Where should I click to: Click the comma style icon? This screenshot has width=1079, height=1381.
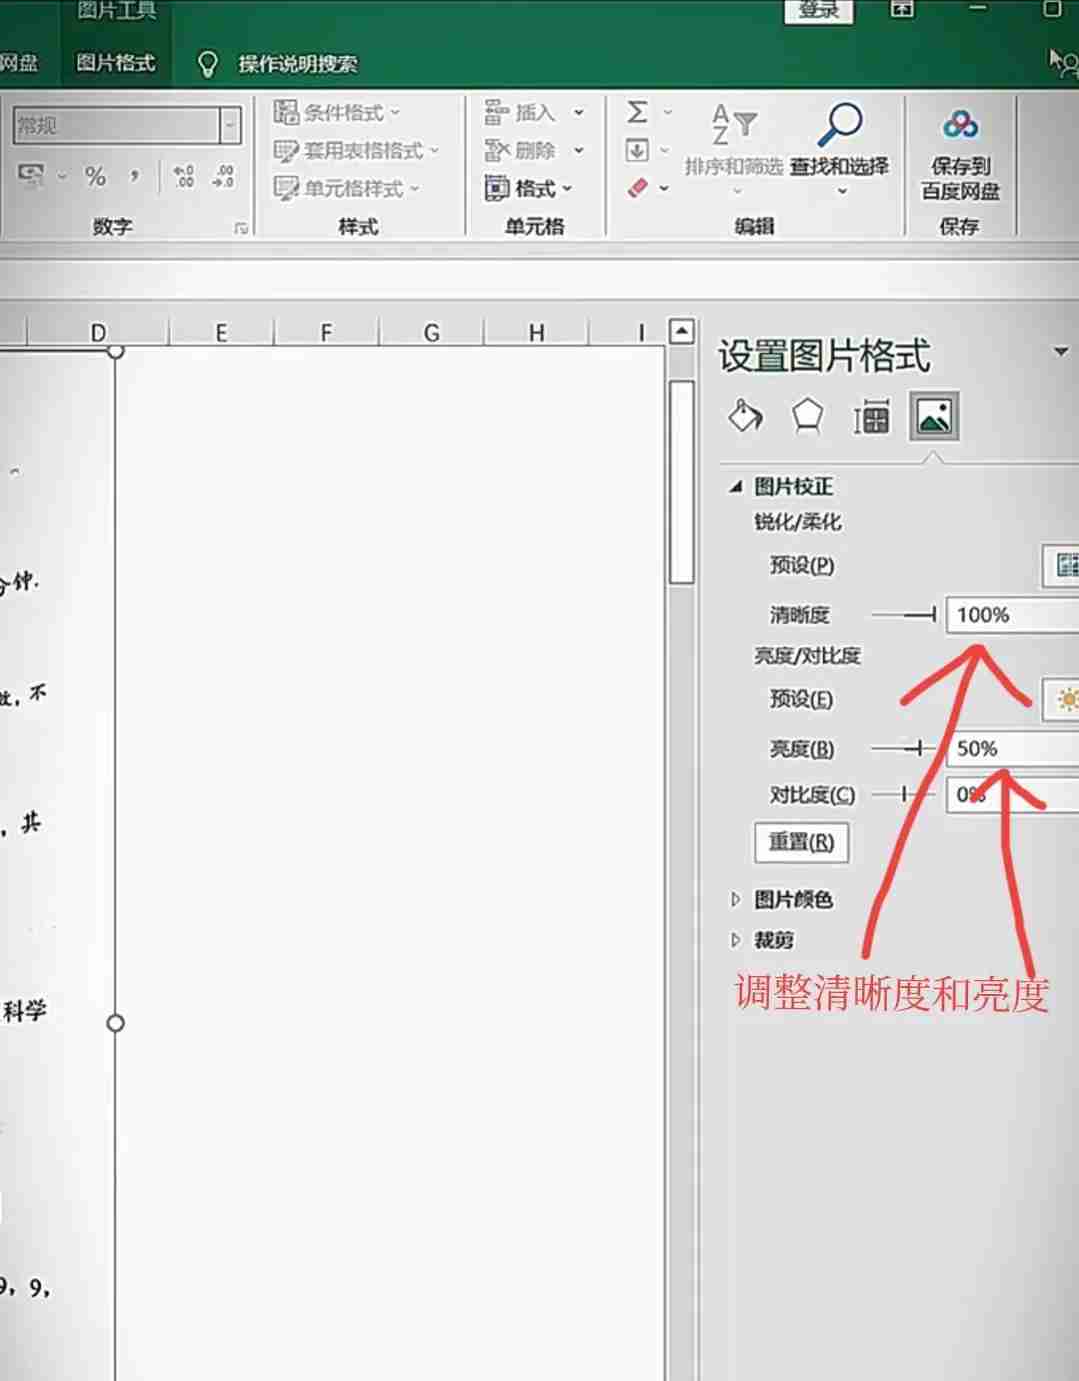[x=134, y=176]
